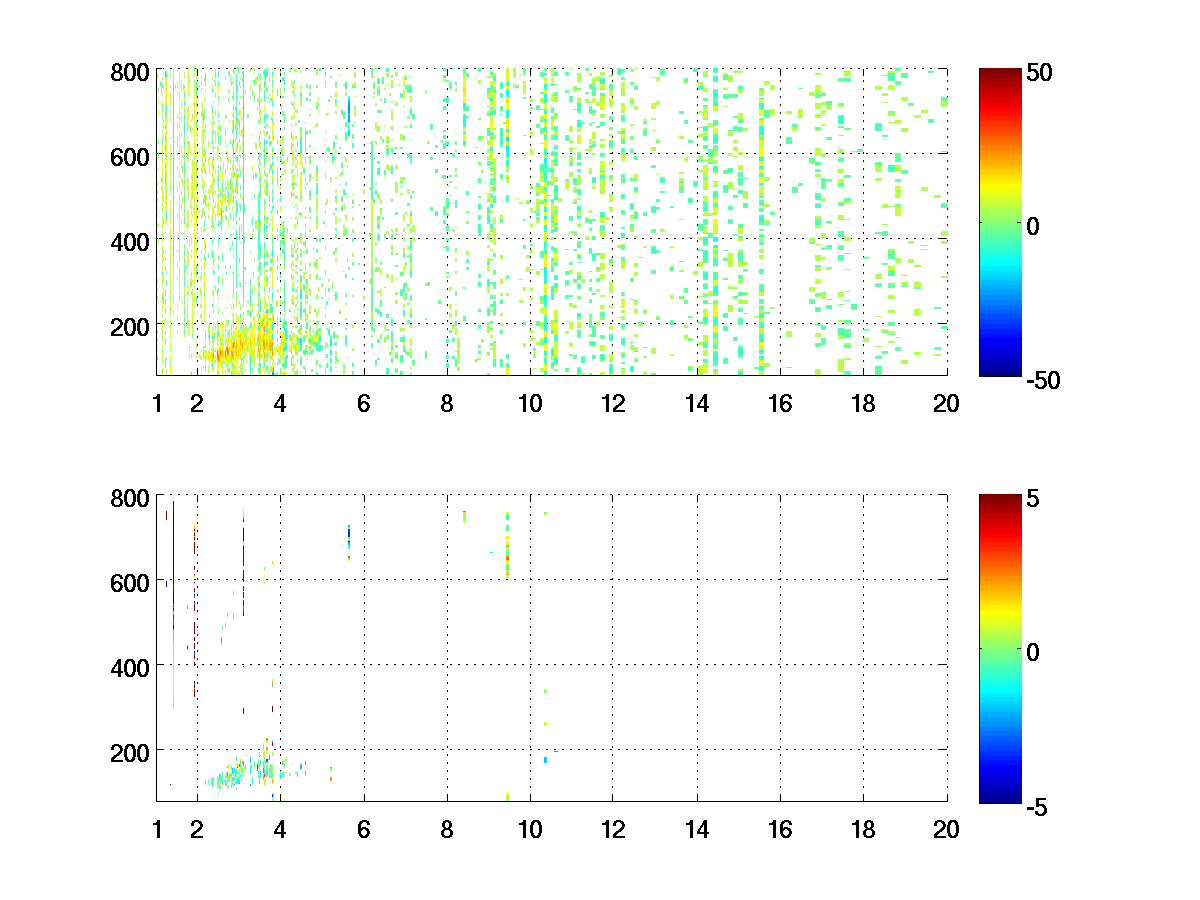
Task: Click the '0' label on the lower colorbar
Action: (x=1034, y=652)
